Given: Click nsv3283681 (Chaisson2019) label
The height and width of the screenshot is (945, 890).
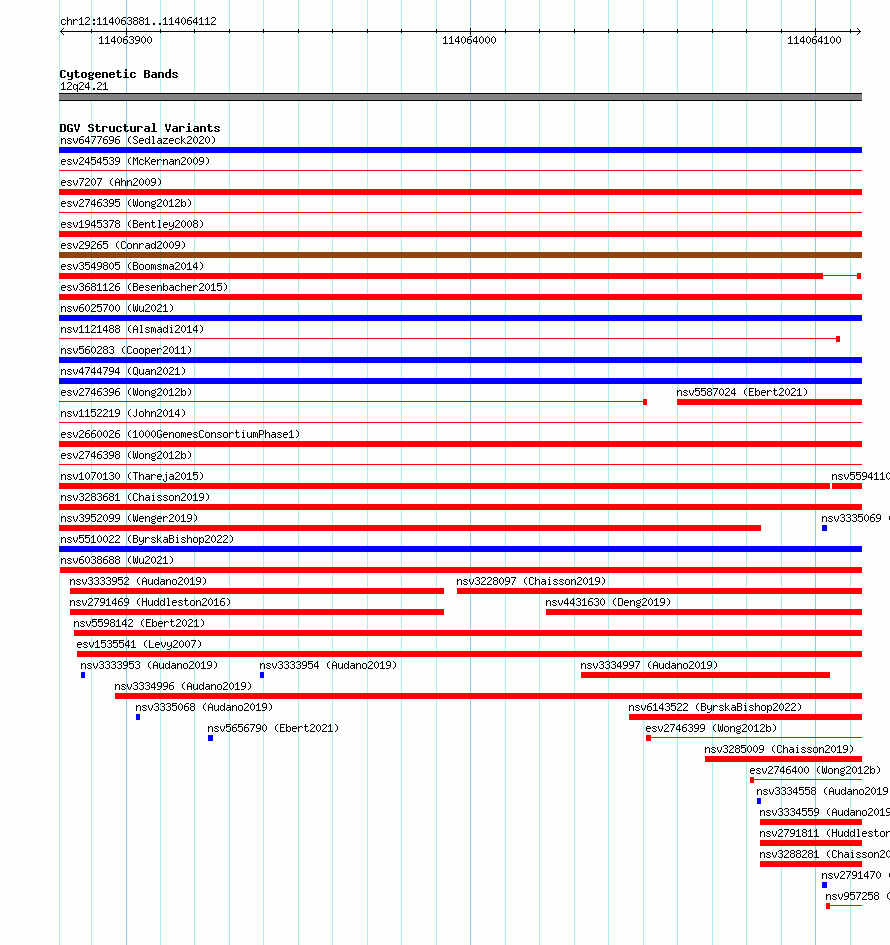Looking at the screenshot, I should [x=135, y=497].
